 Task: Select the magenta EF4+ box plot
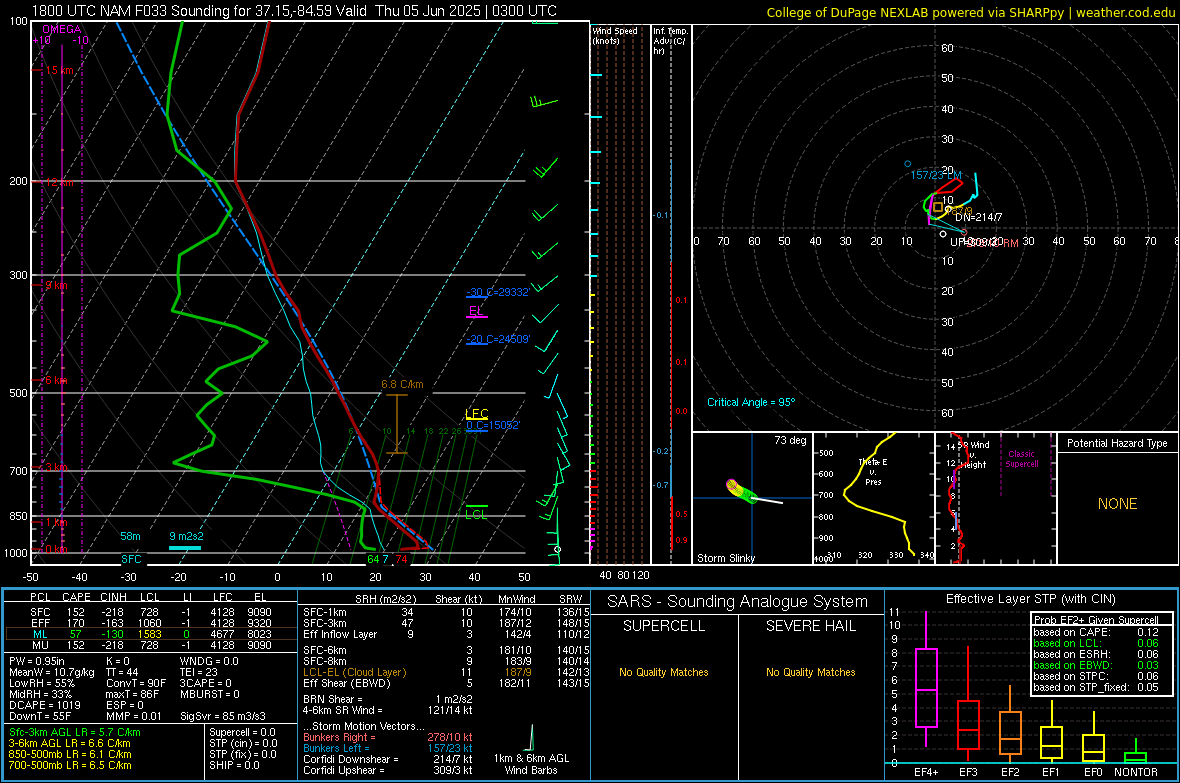pyautogui.click(x=926, y=678)
